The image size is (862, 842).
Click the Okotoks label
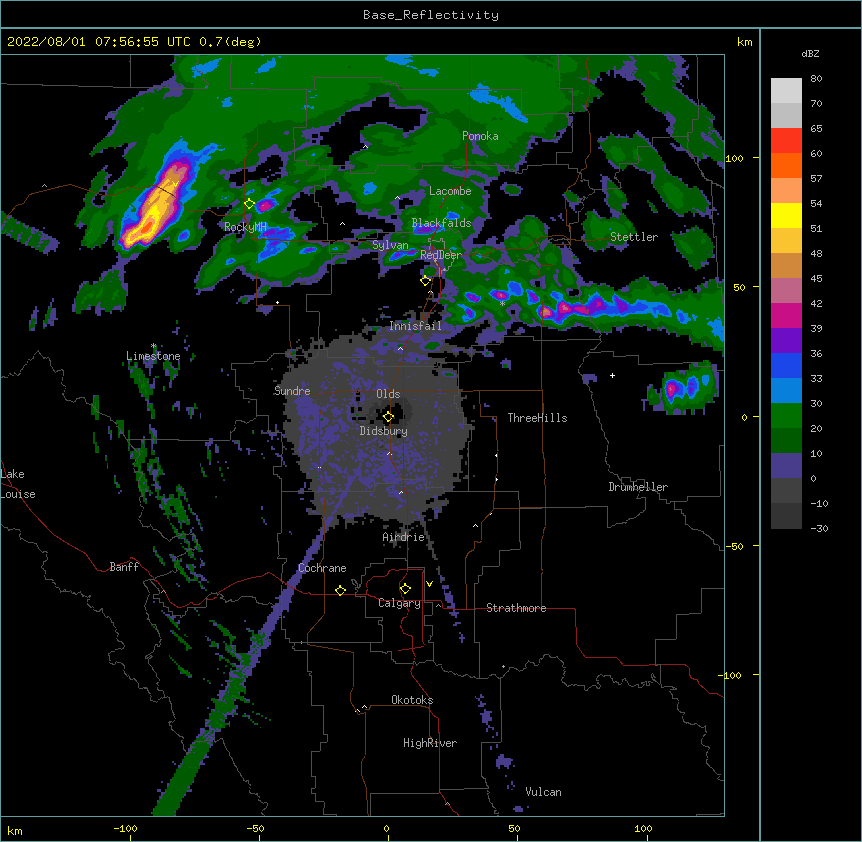click(x=412, y=700)
